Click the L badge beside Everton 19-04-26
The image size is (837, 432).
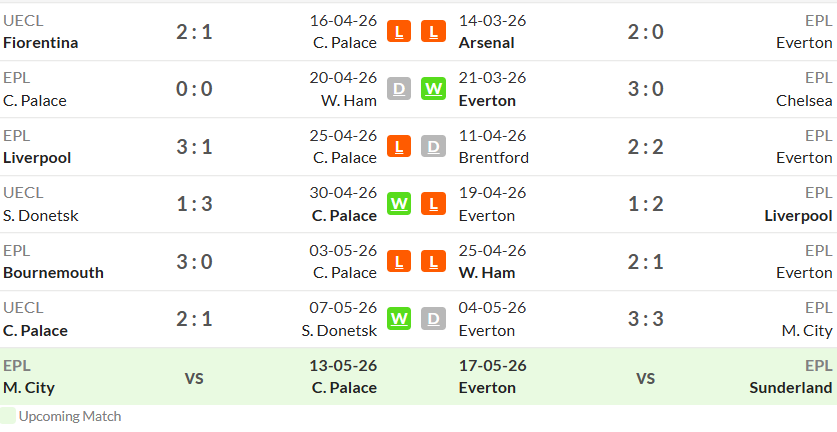433,203
